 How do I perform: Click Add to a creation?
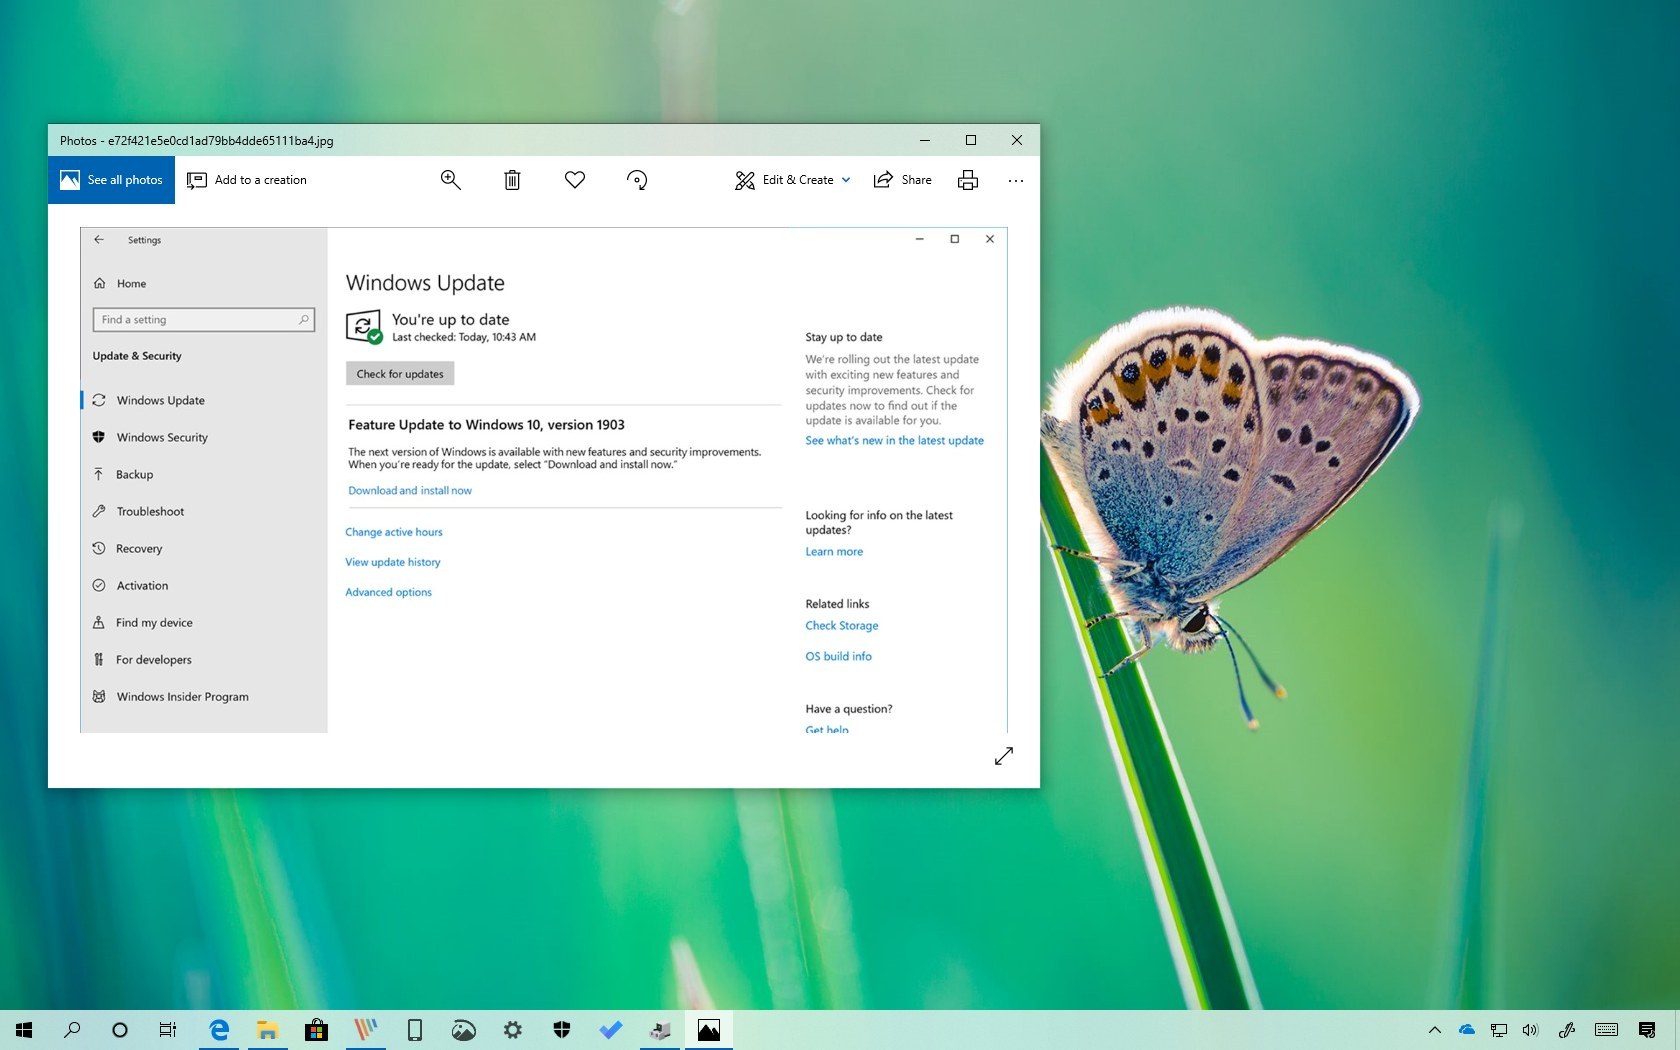pos(247,180)
